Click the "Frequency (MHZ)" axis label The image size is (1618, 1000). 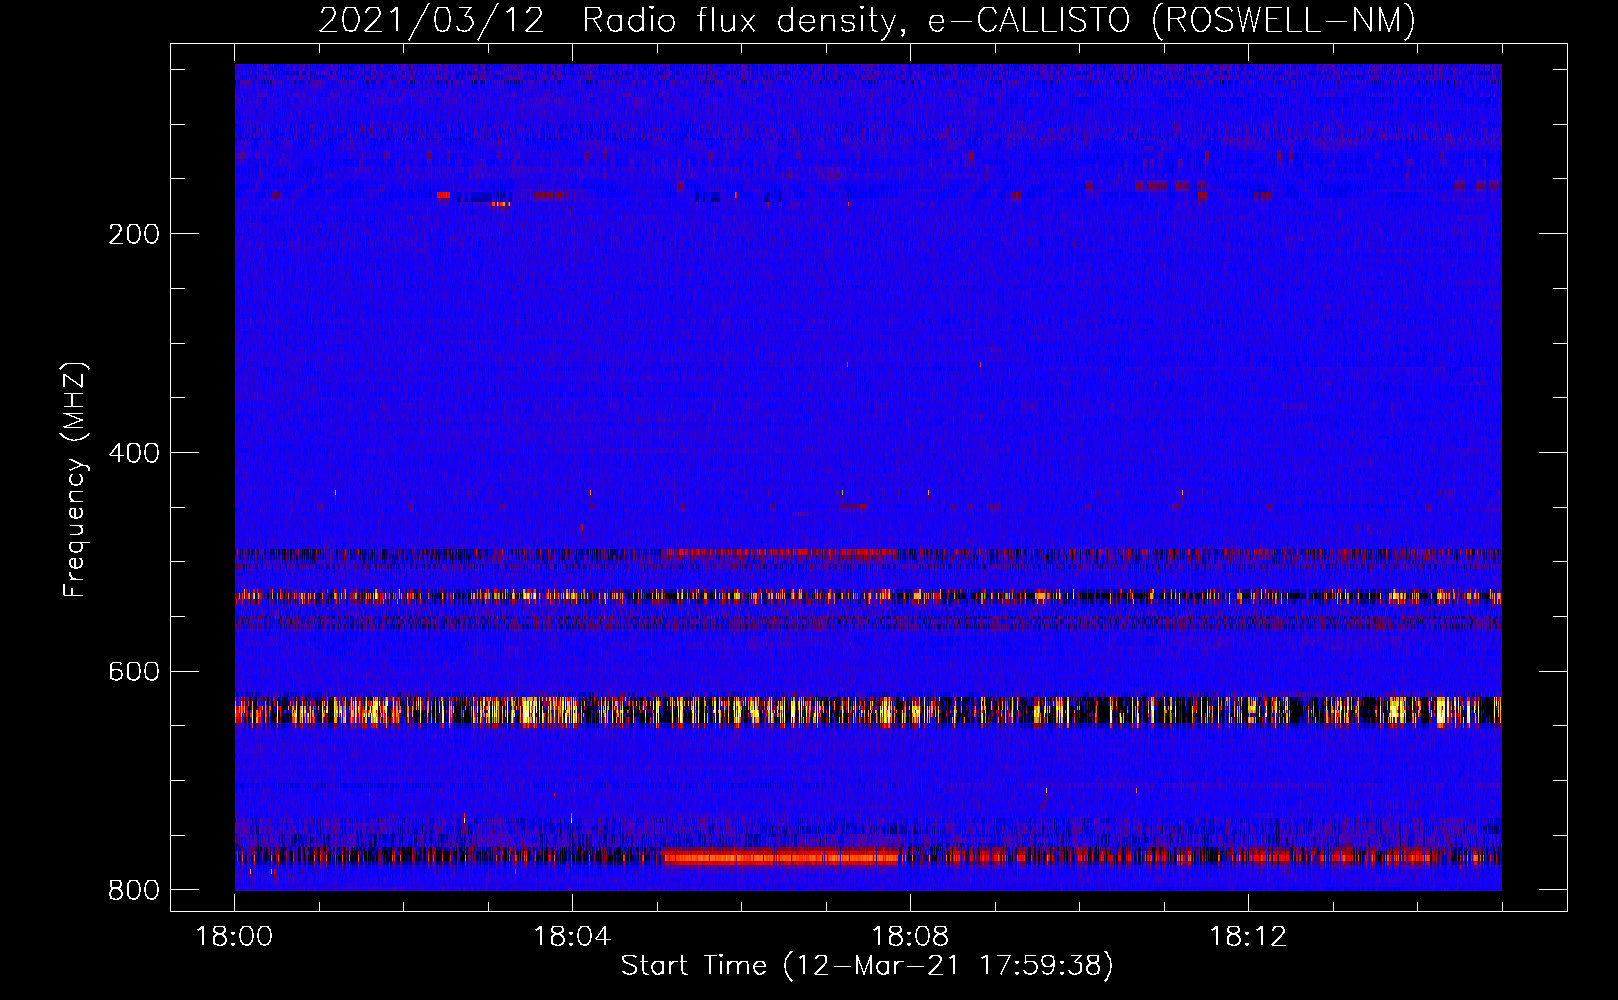[x=75, y=479]
